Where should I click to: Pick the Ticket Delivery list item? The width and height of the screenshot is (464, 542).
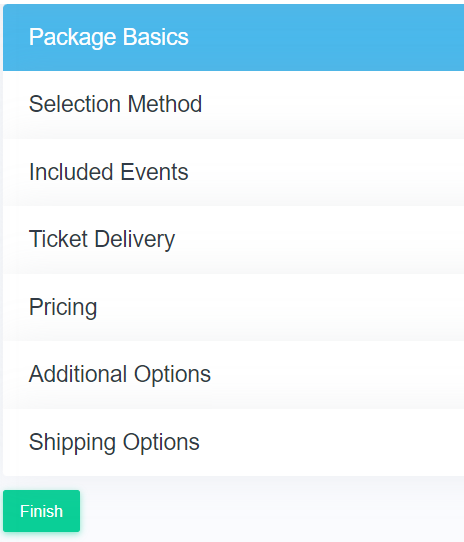tap(233, 240)
